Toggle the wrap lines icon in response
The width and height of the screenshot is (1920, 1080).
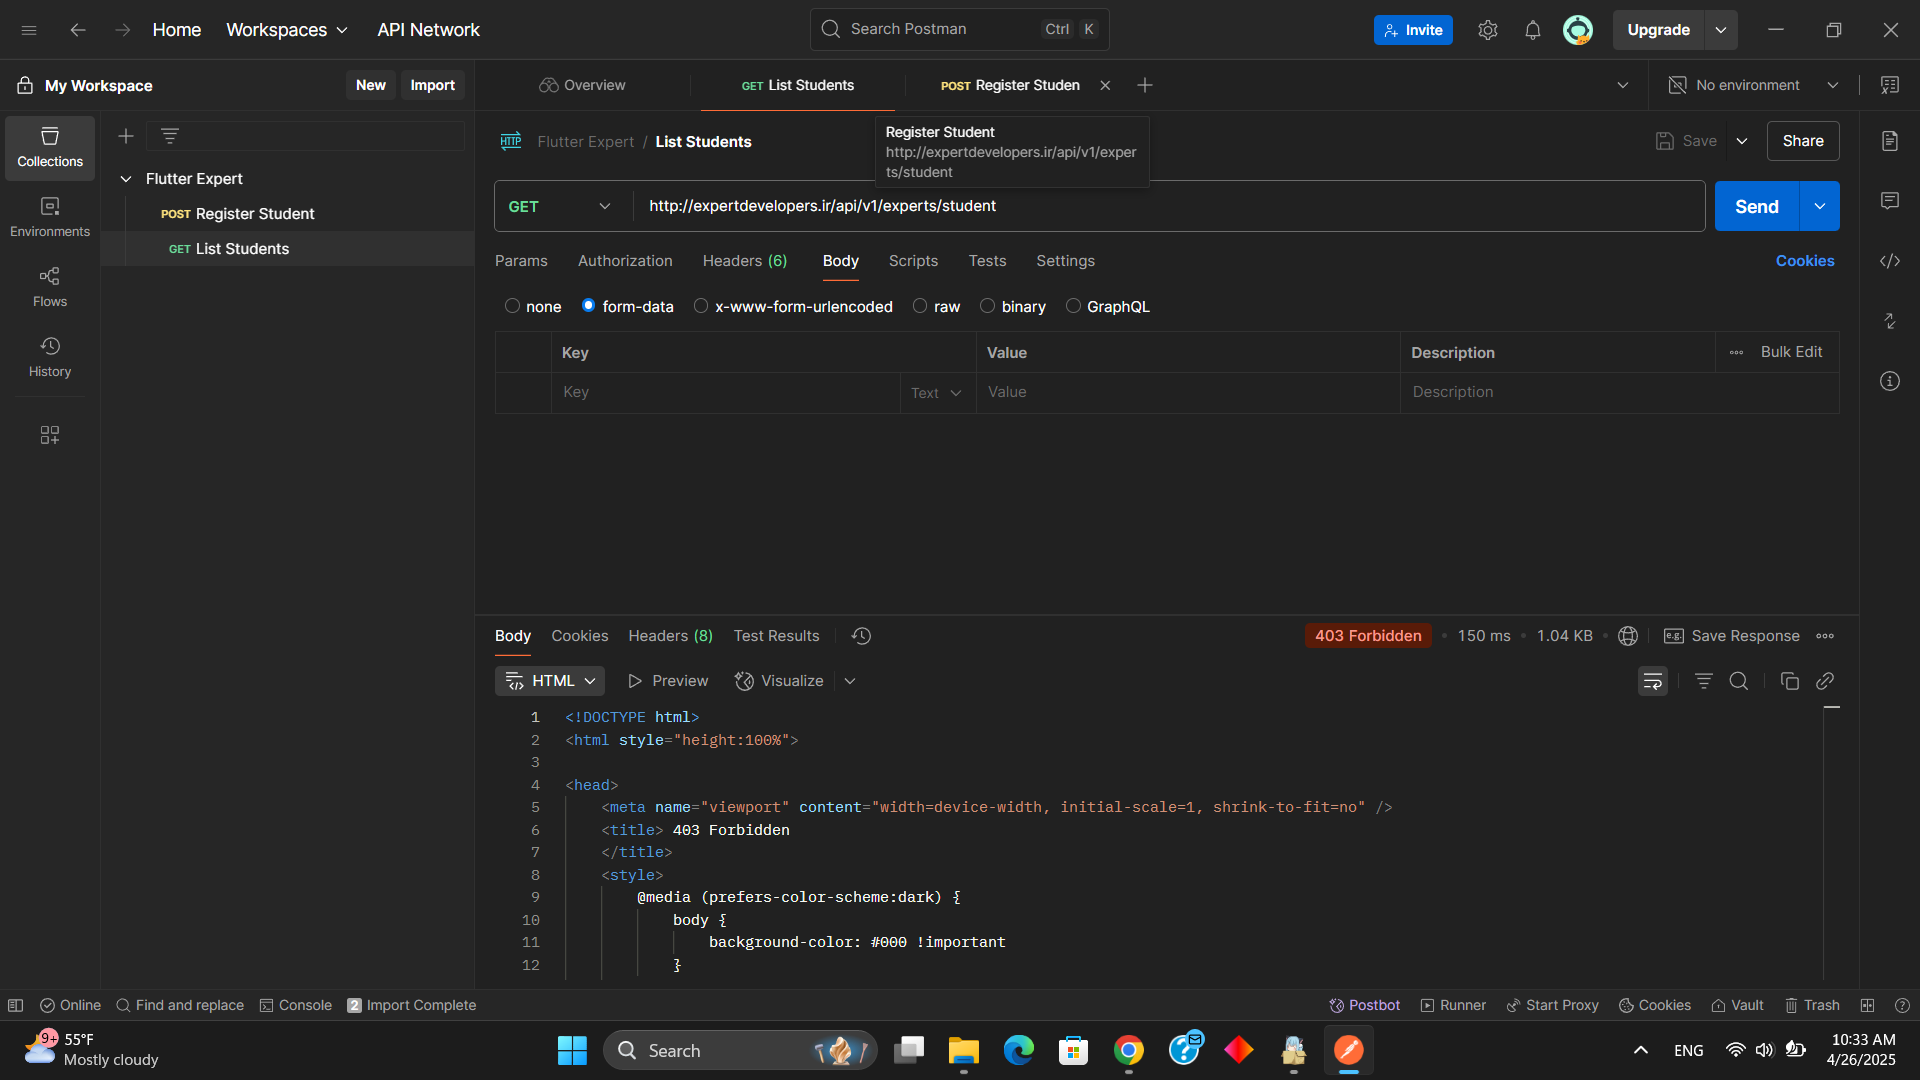point(1653,681)
